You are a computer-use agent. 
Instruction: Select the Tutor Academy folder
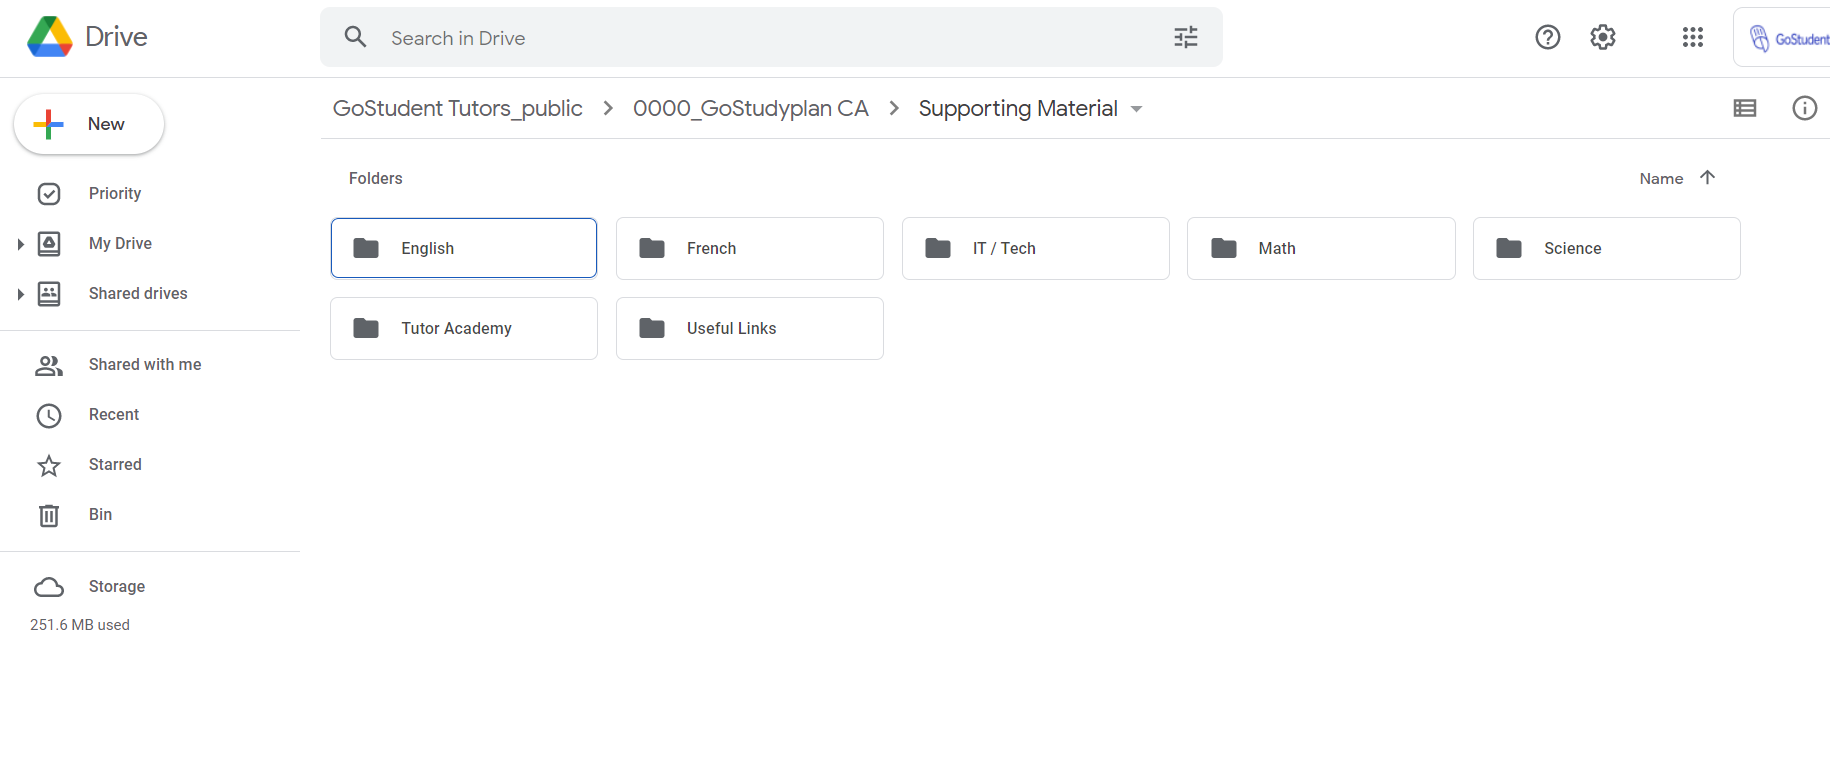[464, 328]
